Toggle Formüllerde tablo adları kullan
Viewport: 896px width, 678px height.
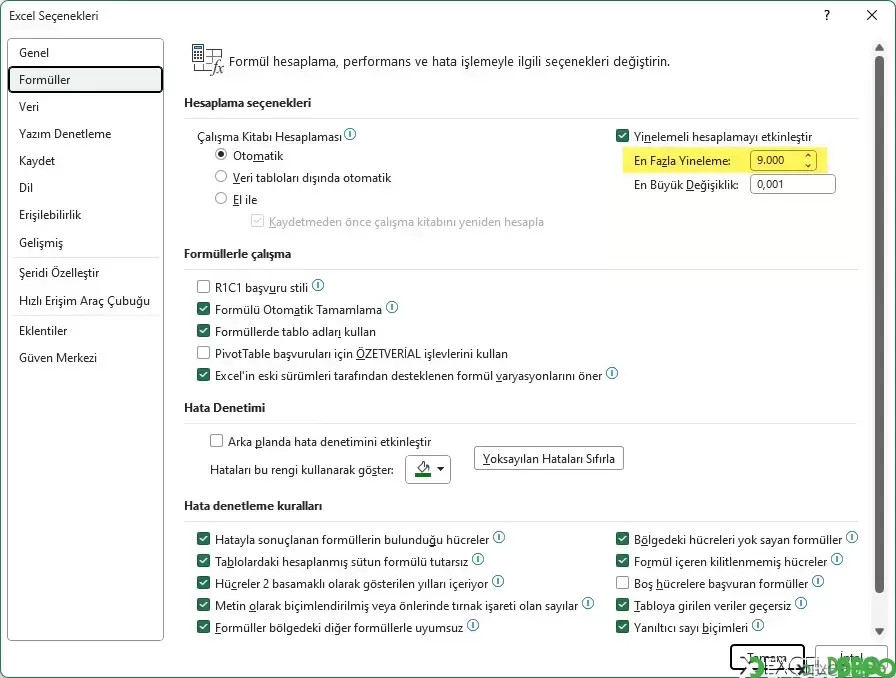click(x=203, y=331)
